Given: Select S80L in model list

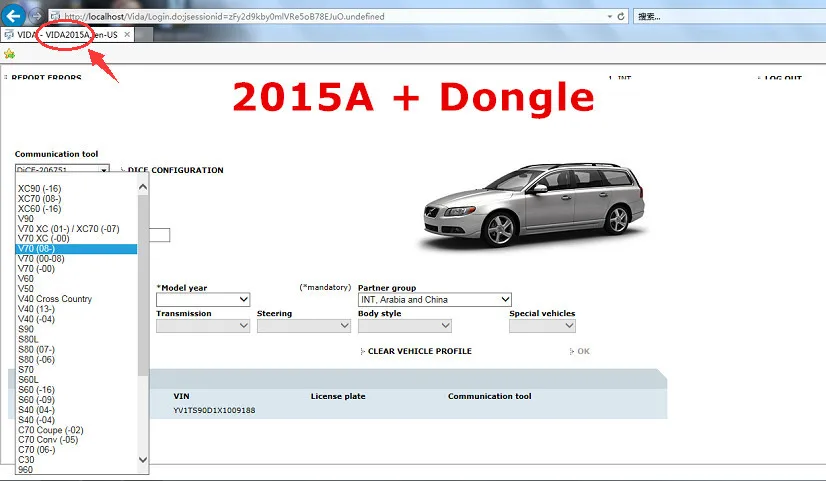Looking at the screenshot, I should (x=76, y=339).
